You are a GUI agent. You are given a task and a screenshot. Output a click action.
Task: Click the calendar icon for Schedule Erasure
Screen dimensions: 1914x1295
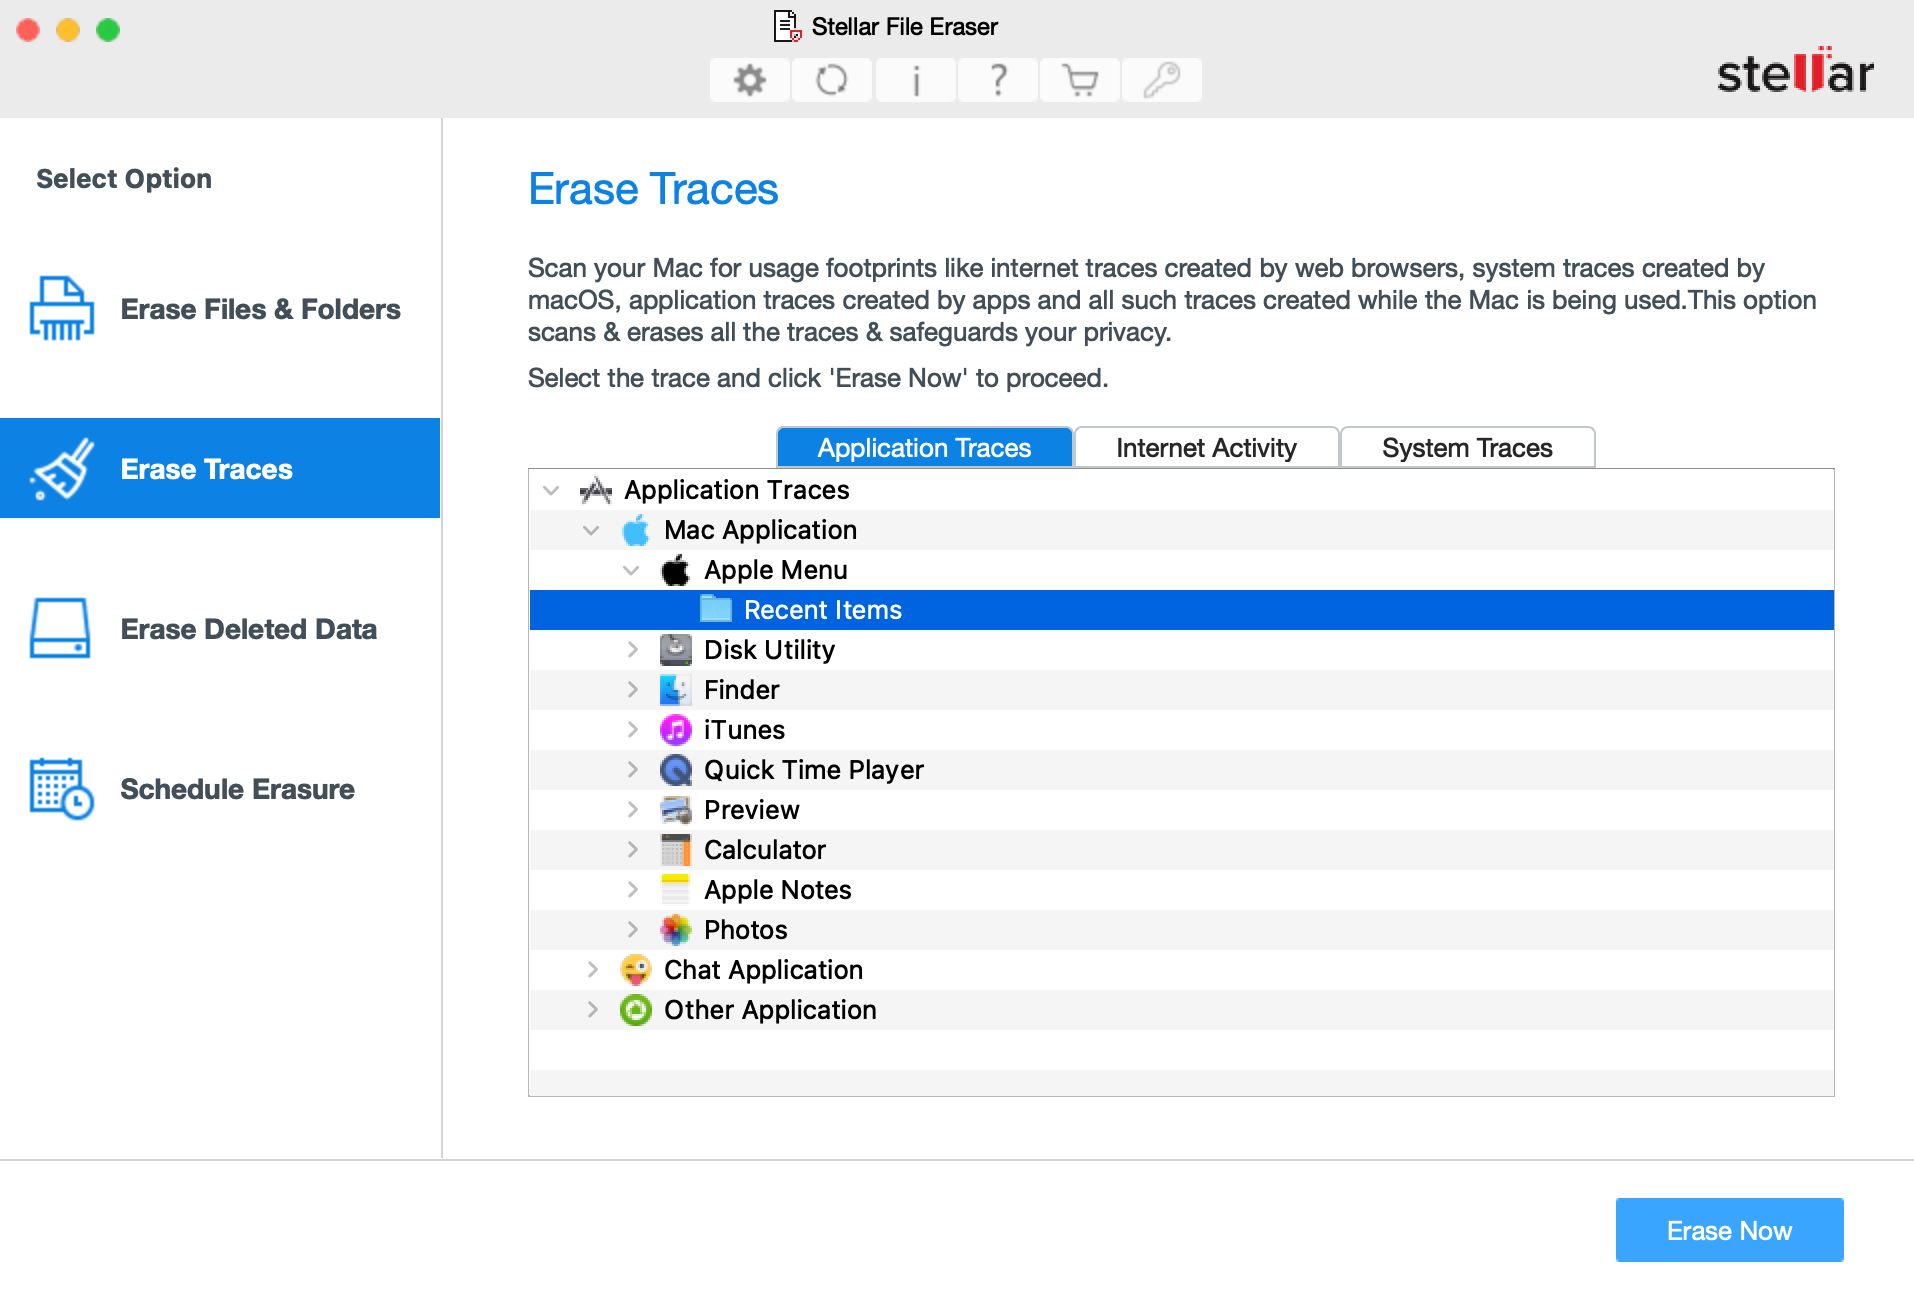point(62,789)
